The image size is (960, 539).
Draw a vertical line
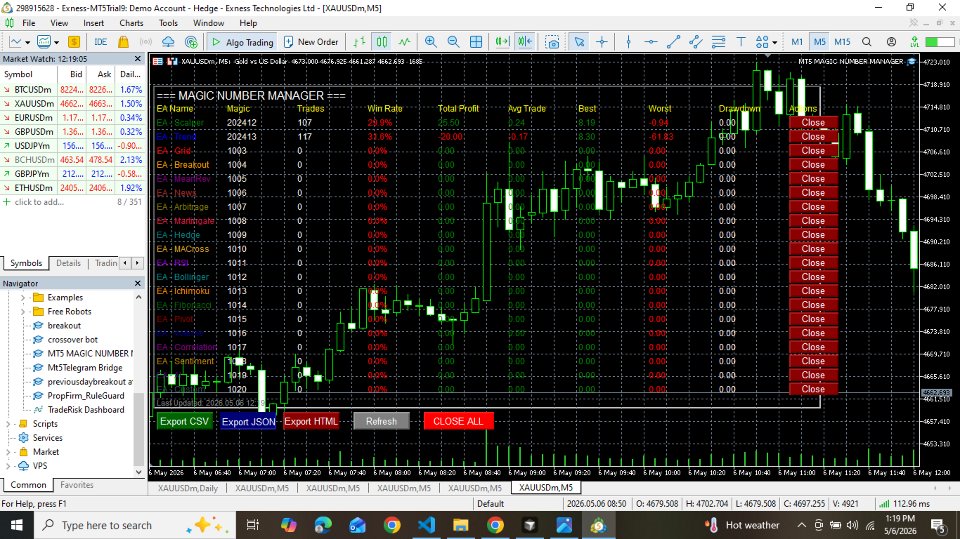point(629,42)
